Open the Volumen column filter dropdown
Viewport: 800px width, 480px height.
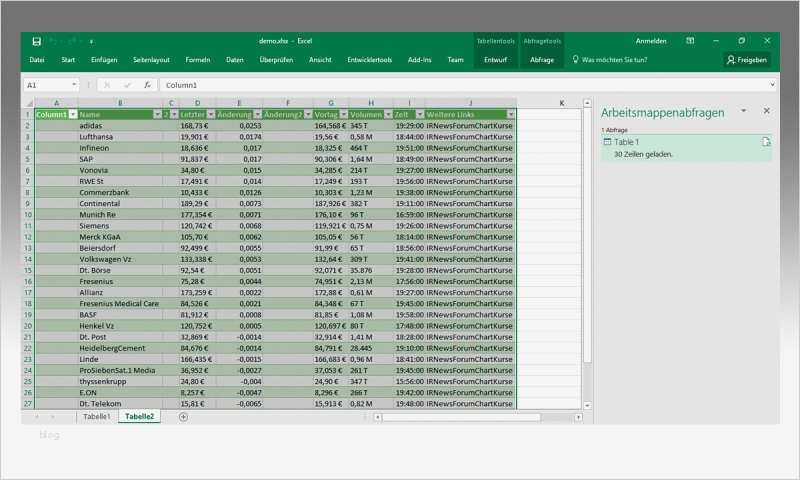tap(388, 114)
